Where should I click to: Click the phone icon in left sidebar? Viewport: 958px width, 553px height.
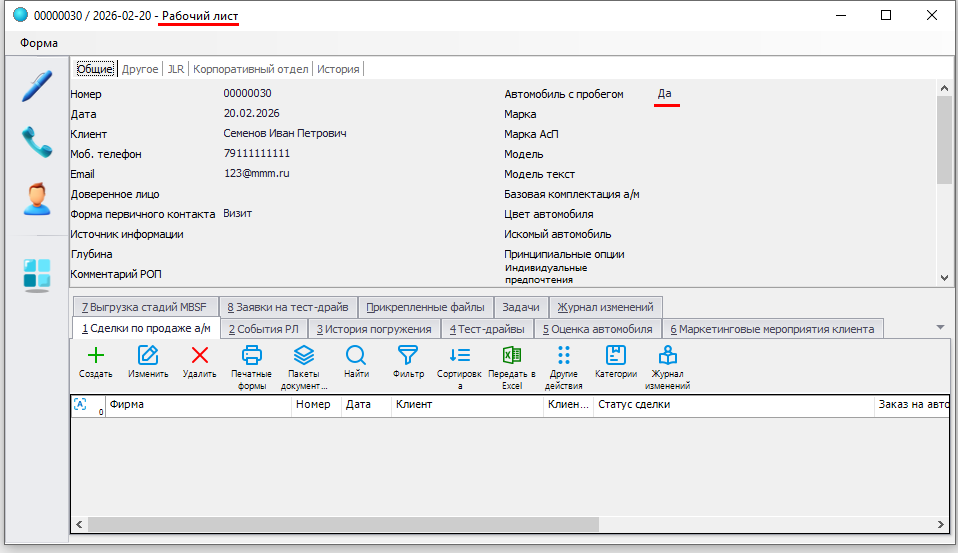point(37,142)
